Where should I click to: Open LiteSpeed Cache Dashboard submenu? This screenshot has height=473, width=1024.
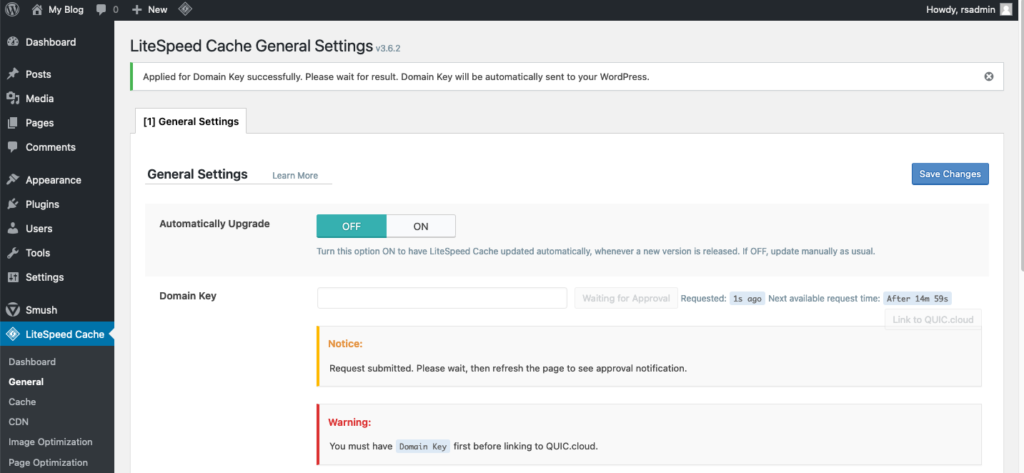pos(32,361)
